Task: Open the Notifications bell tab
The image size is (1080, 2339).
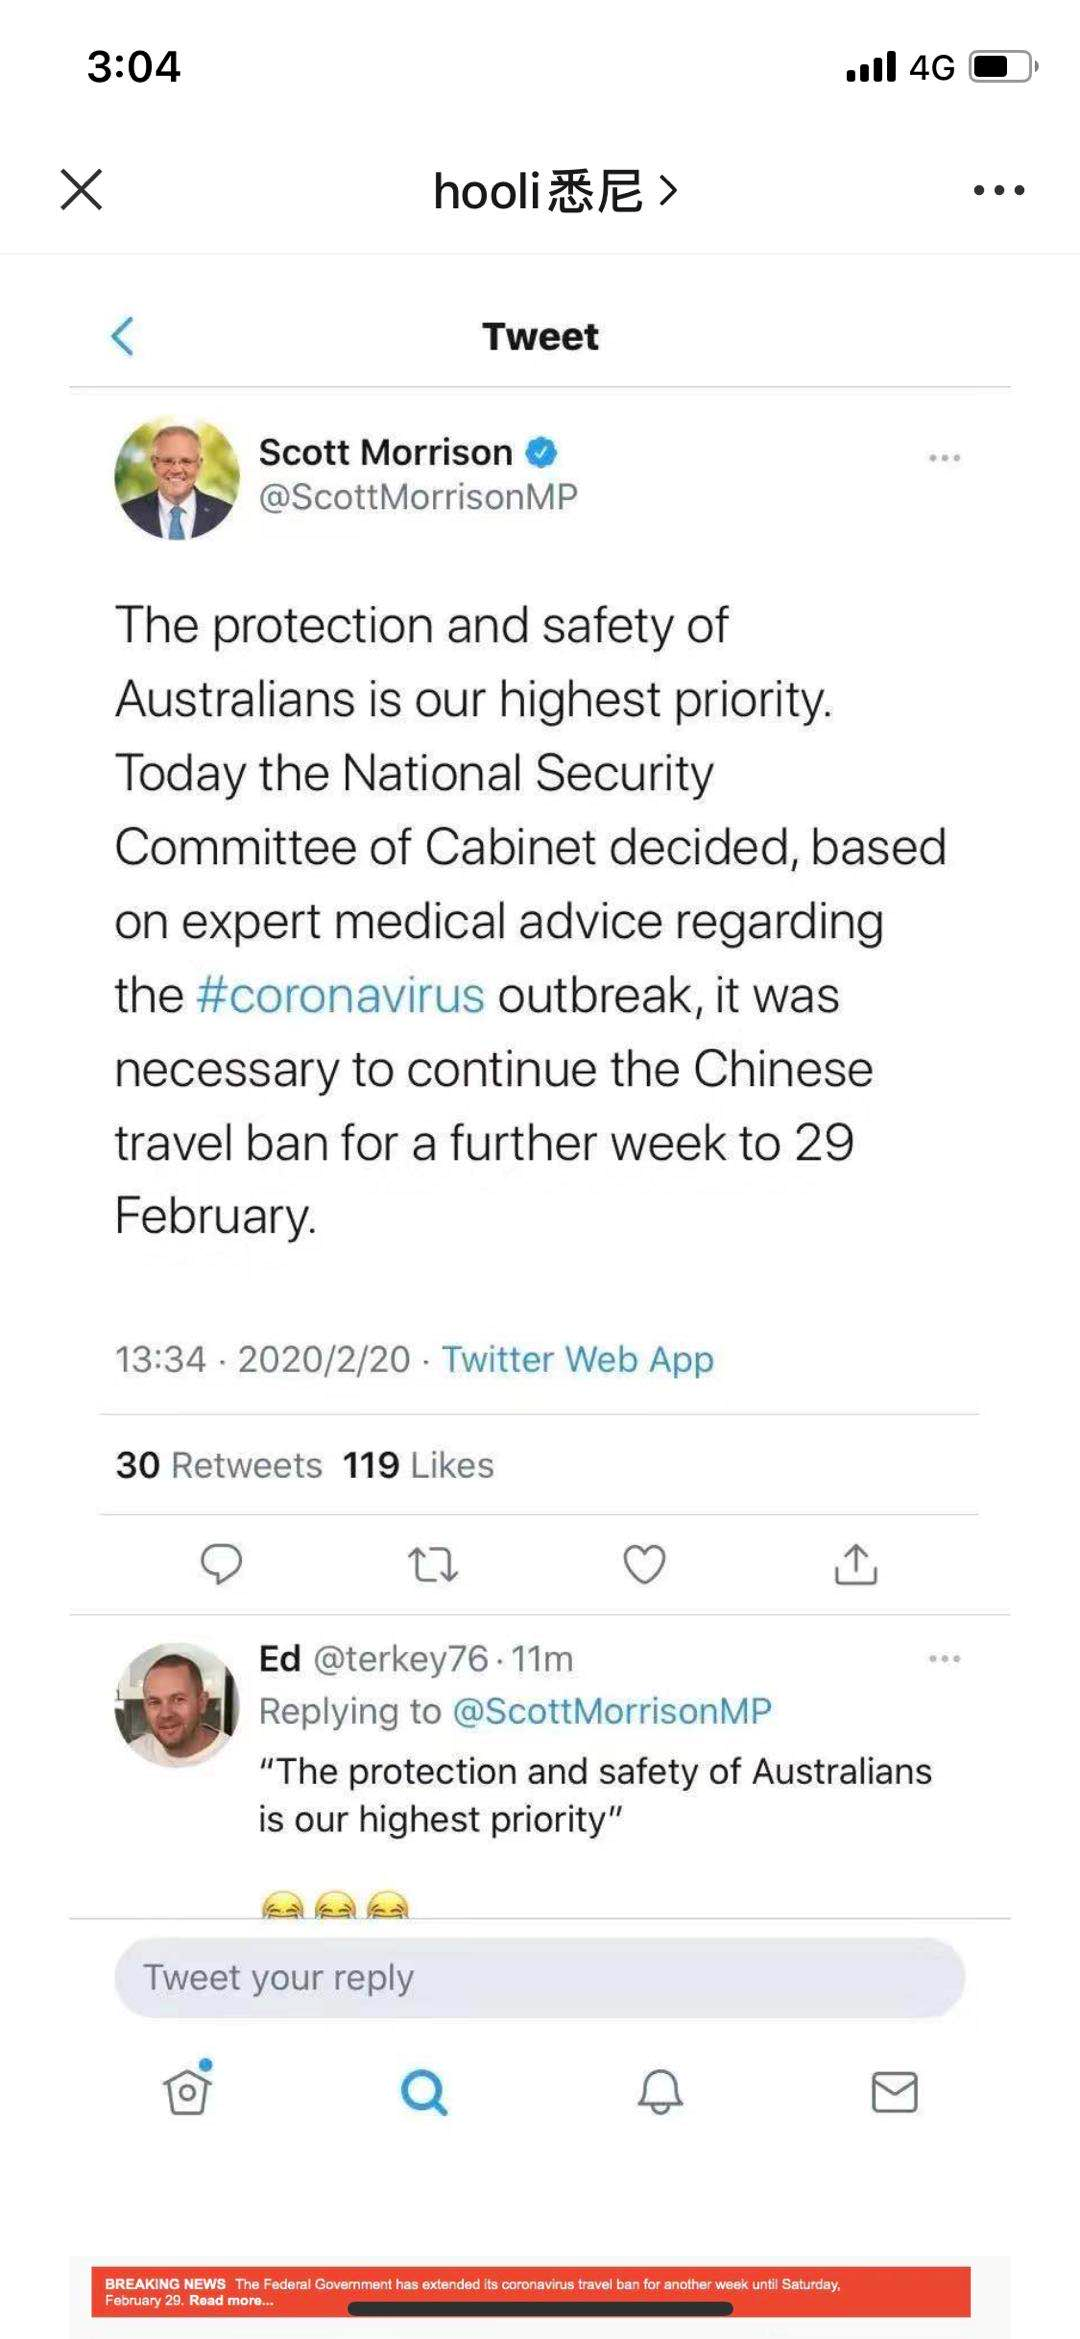Action: 660,2091
